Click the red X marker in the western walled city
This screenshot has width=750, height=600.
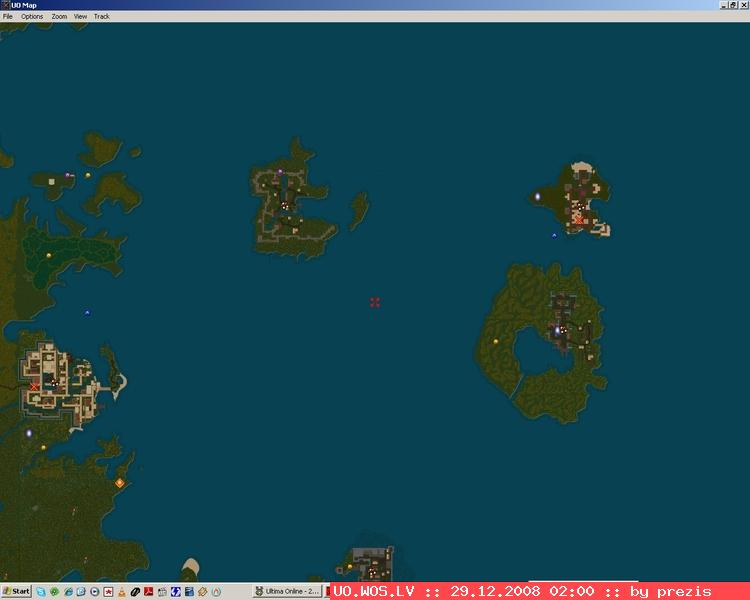tap(34, 386)
